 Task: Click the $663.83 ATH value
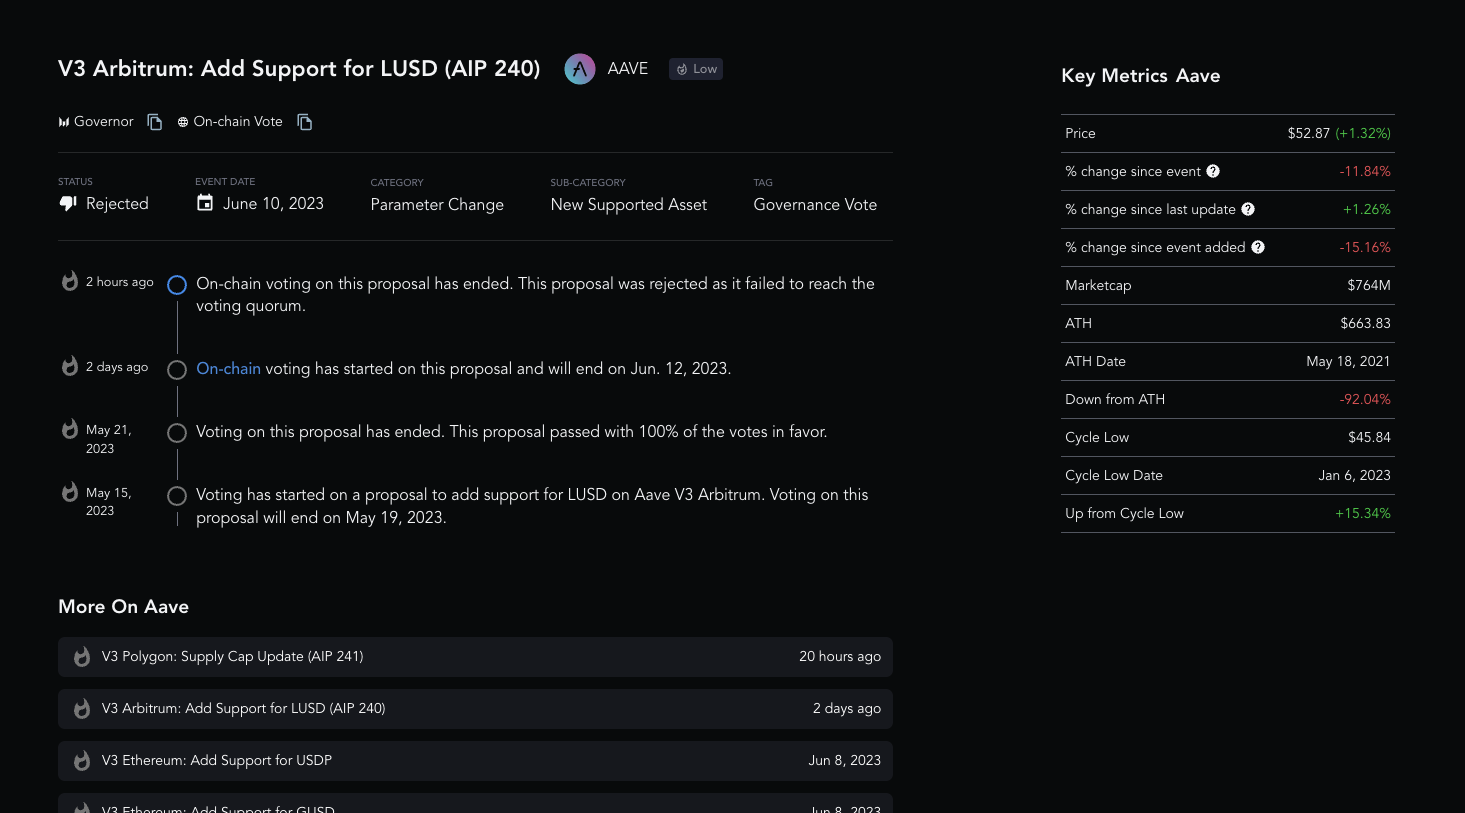click(1366, 323)
